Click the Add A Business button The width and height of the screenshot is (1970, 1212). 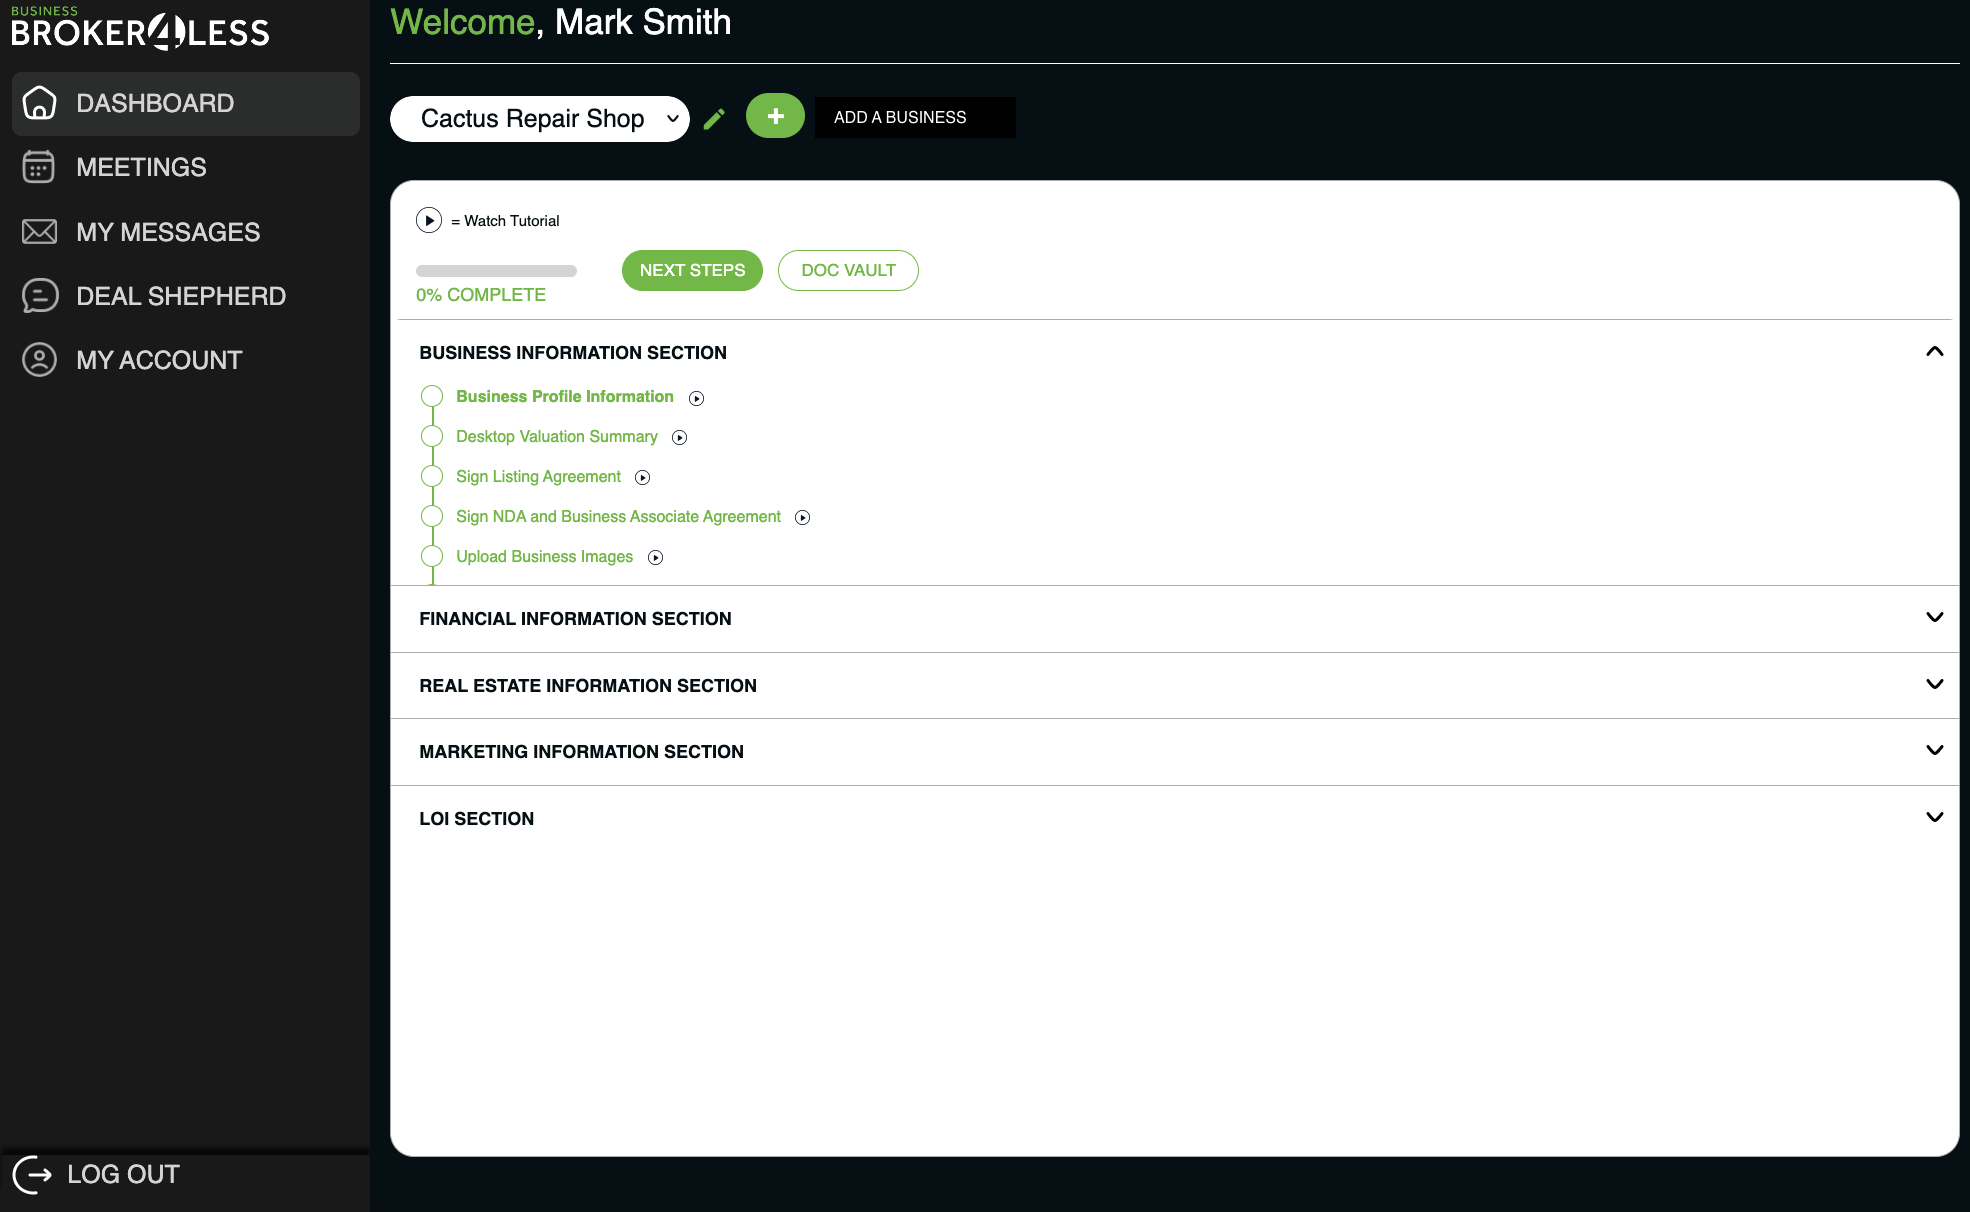pyautogui.click(x=913, y=117)
